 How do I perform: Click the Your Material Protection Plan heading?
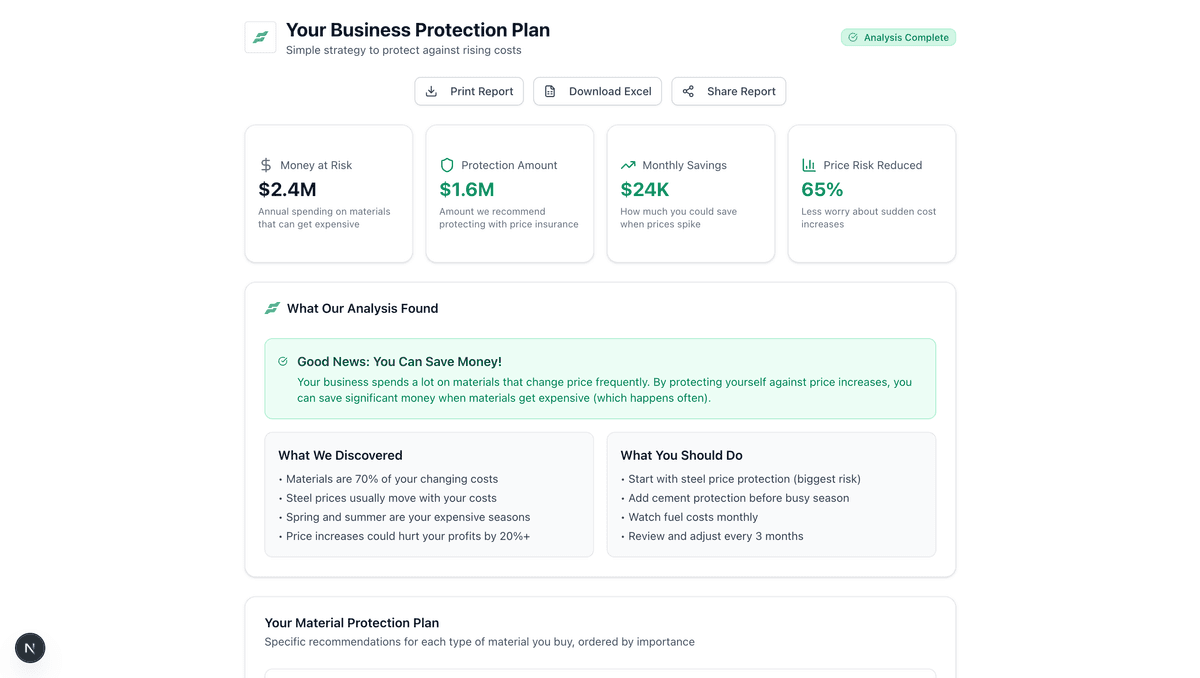[351, 623]
